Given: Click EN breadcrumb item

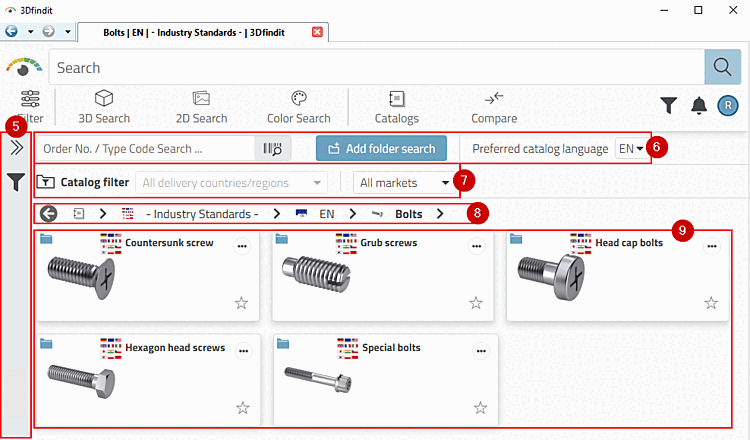Looking at the screenshot, I should (327, 214).
